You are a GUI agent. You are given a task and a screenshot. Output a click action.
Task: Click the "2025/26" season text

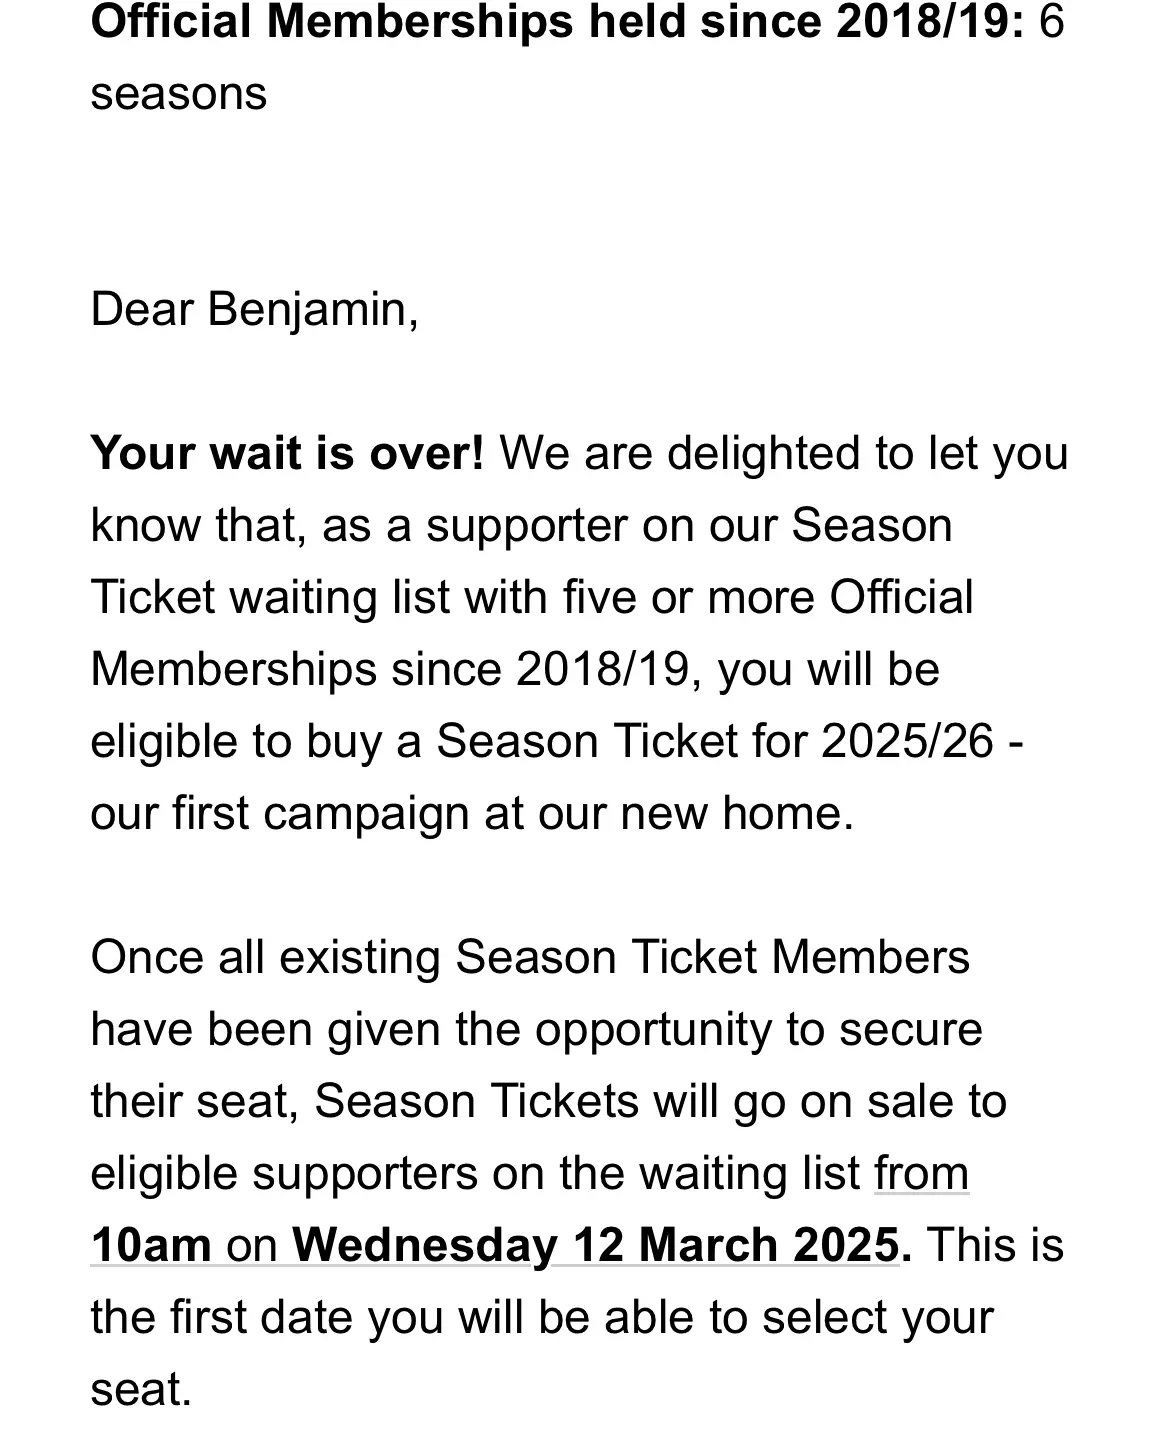point(907,742)
